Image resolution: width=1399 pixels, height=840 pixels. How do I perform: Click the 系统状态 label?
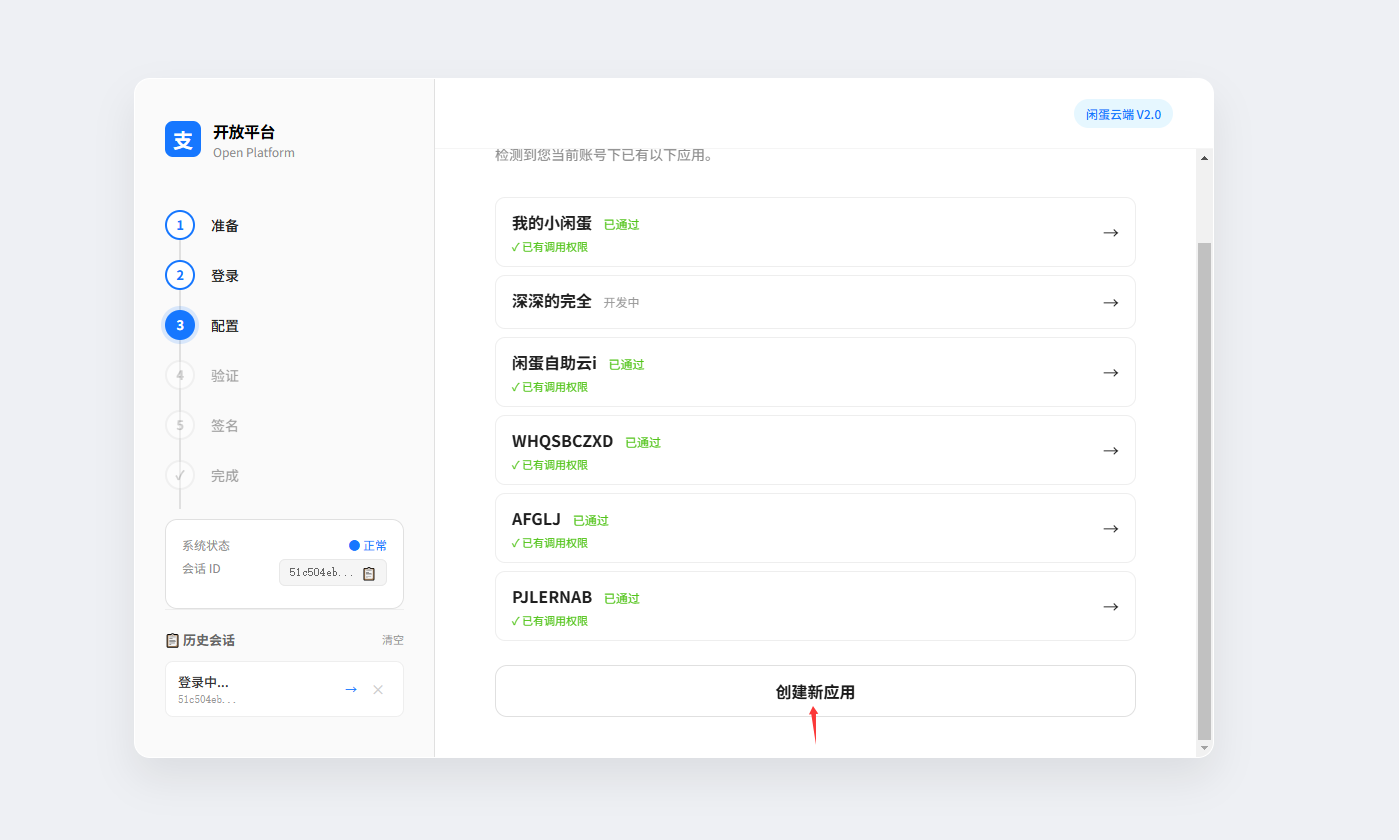(x=206, y=545)
